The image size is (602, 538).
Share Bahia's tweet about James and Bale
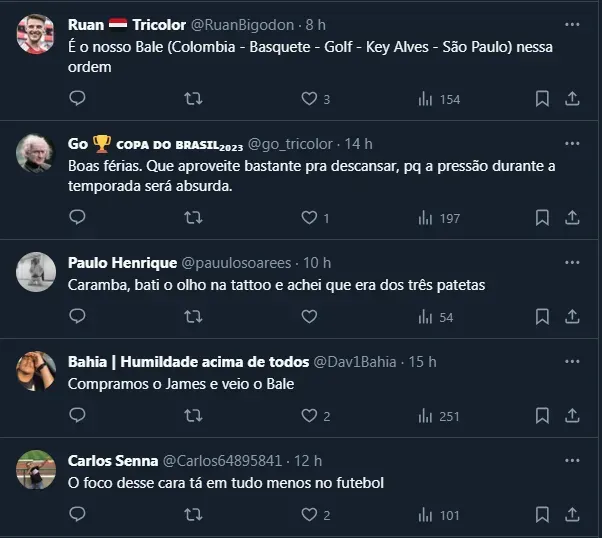(573, 416)
